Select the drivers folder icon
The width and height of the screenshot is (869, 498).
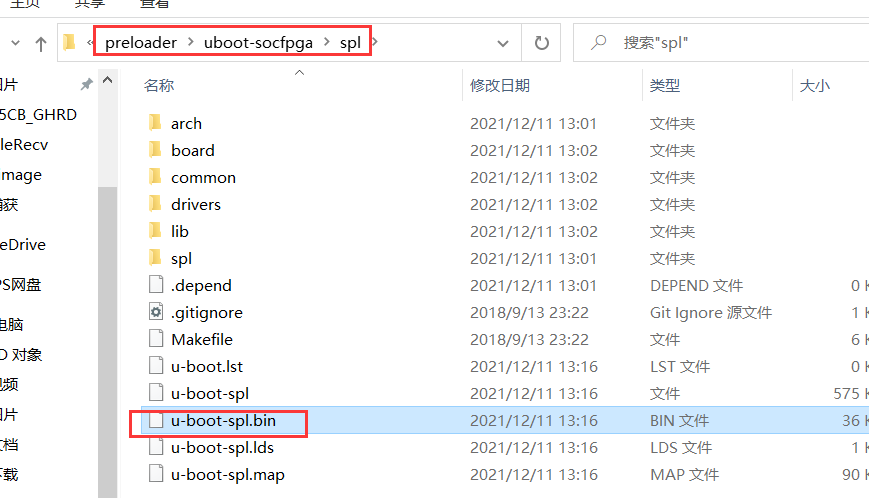(155, 204)
